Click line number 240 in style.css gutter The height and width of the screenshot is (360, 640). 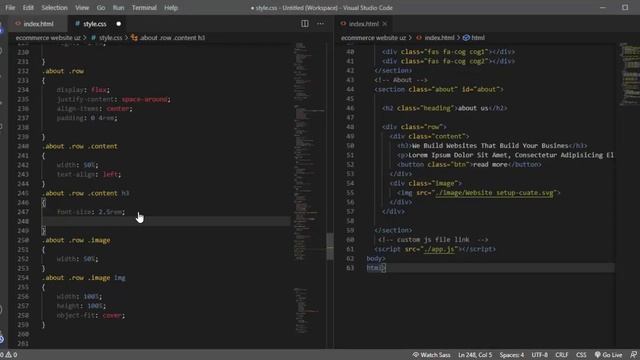point(23,146)
